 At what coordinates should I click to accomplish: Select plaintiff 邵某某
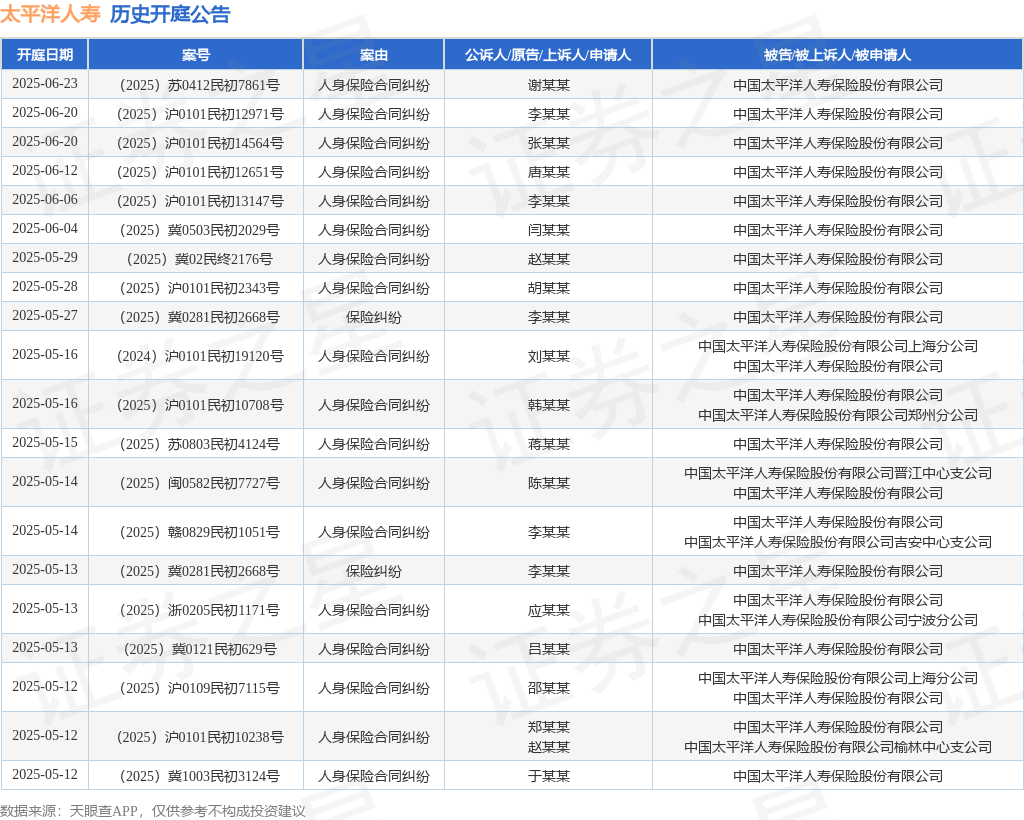coord(549,688)
